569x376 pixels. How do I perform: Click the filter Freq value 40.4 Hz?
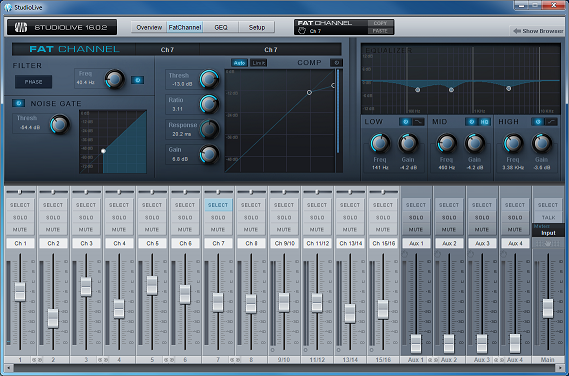pyautogui.click(x=85, y=82)
